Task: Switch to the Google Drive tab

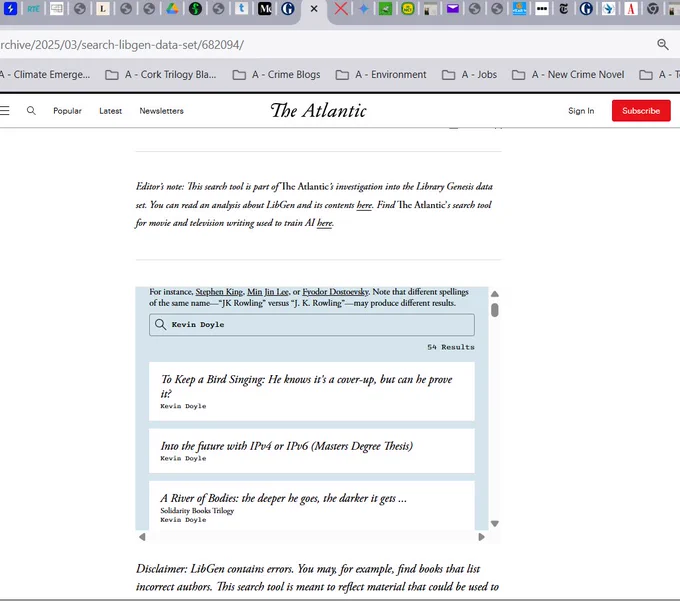Action: tap(172, 9)
